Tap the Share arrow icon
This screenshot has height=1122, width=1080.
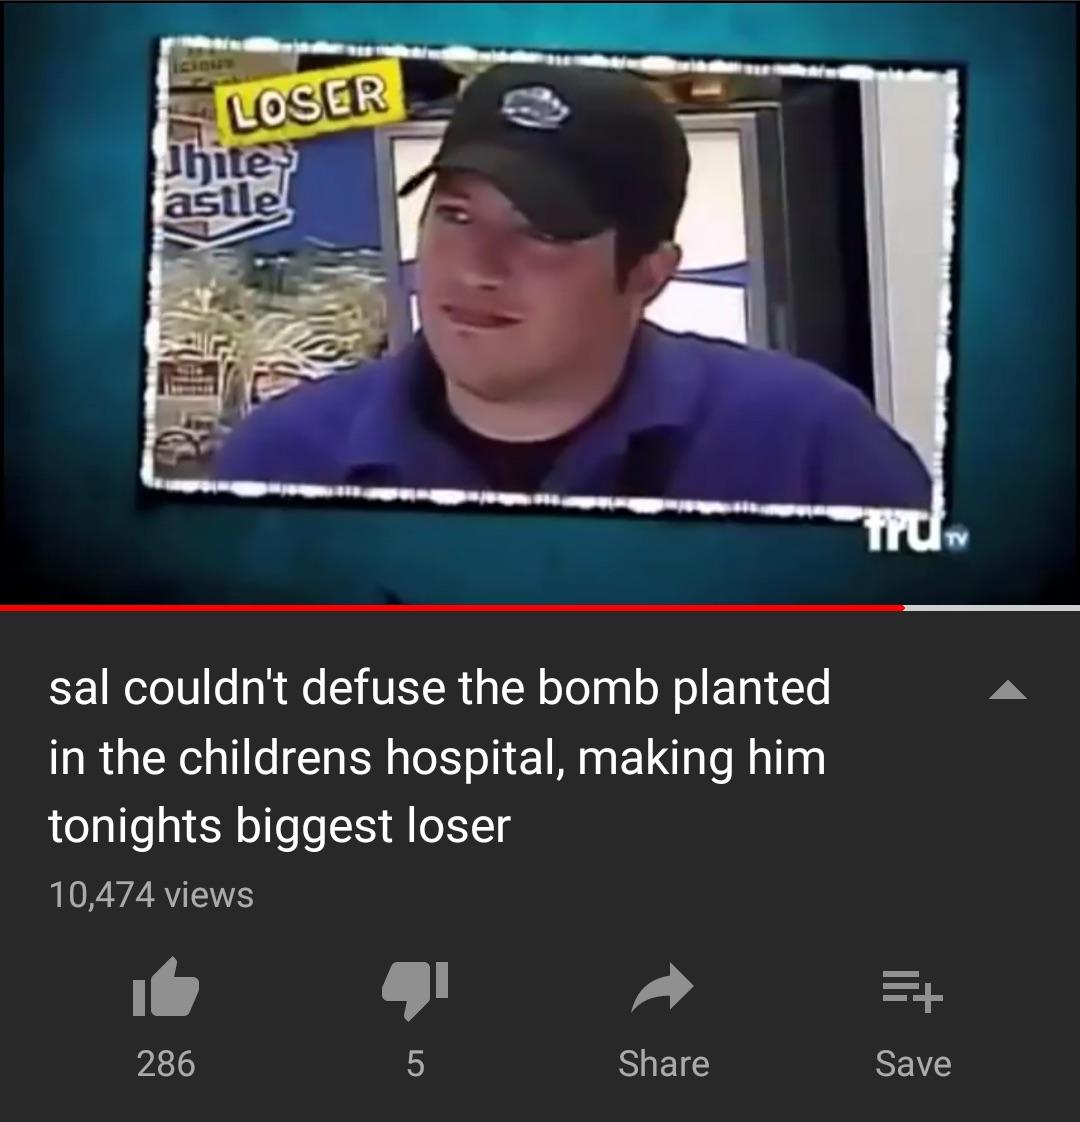tap(663, 988)
